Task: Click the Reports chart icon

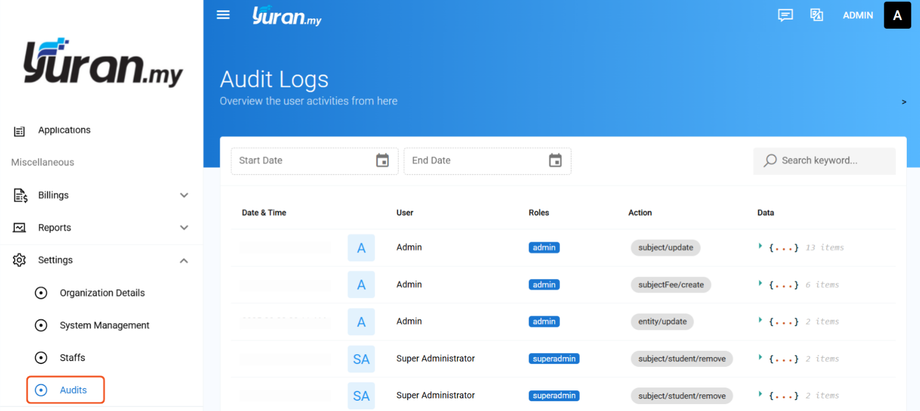Action: pos(19,228)
